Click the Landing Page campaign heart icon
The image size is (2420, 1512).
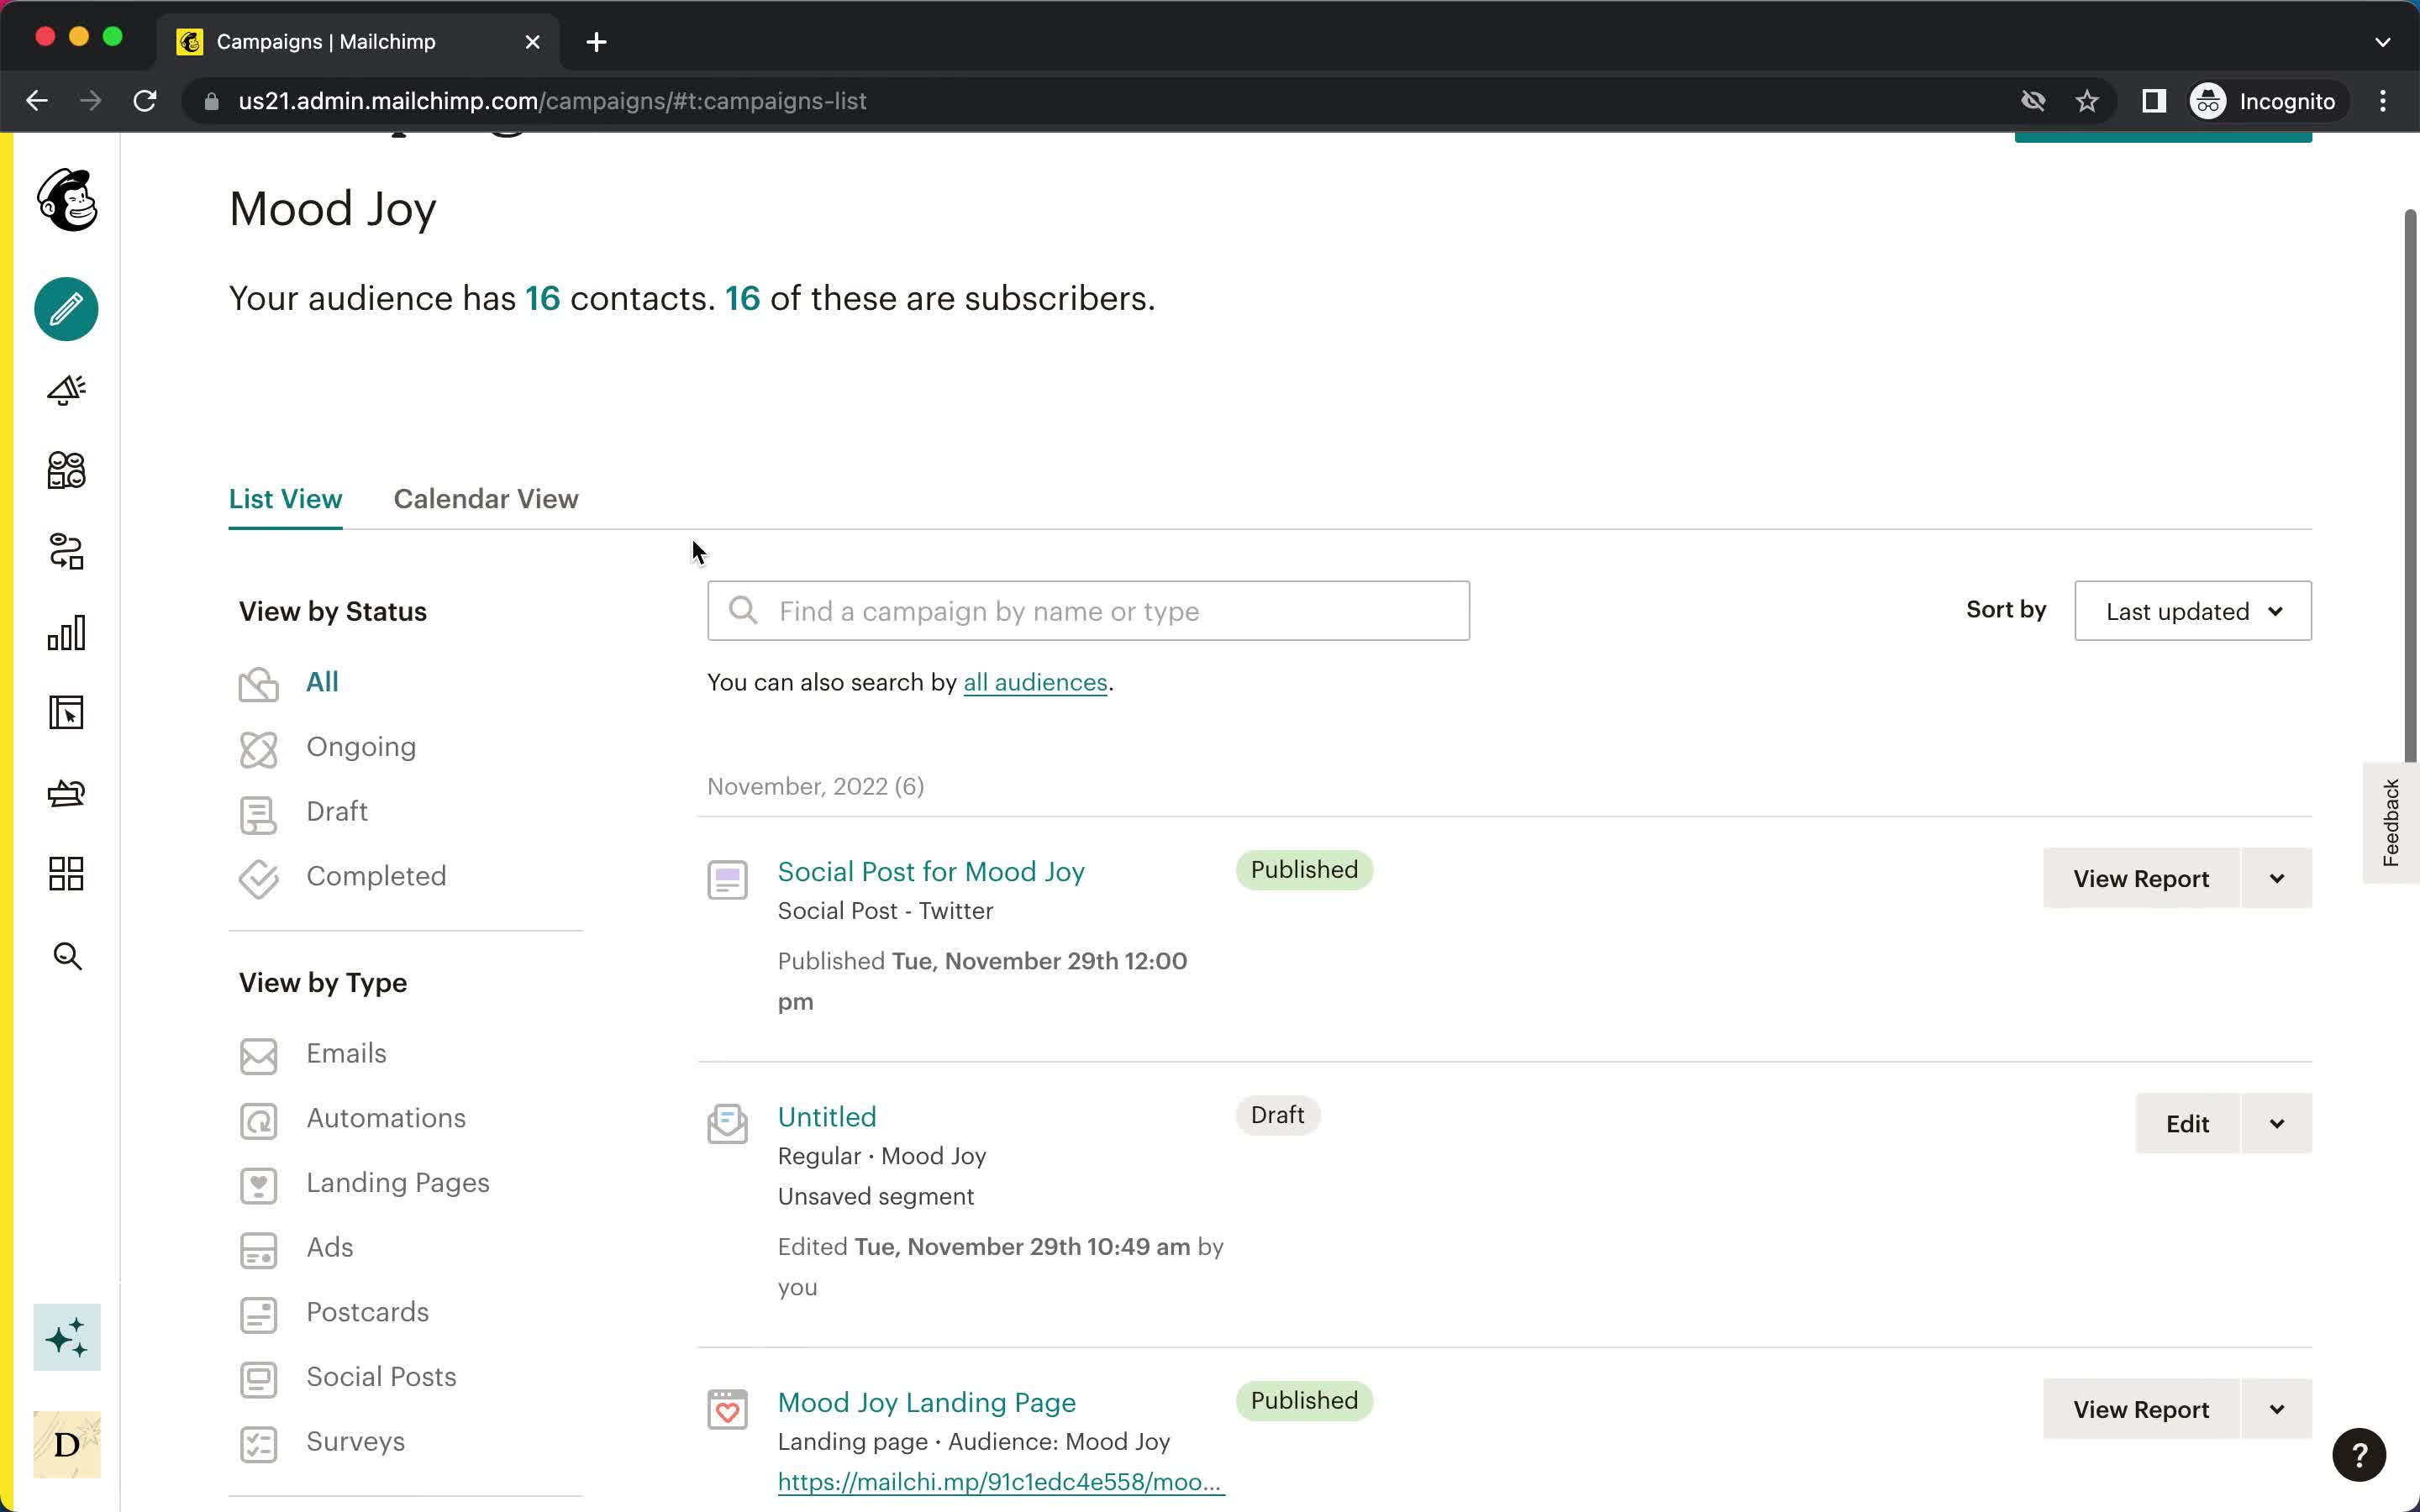click(x=727, y=1409)
